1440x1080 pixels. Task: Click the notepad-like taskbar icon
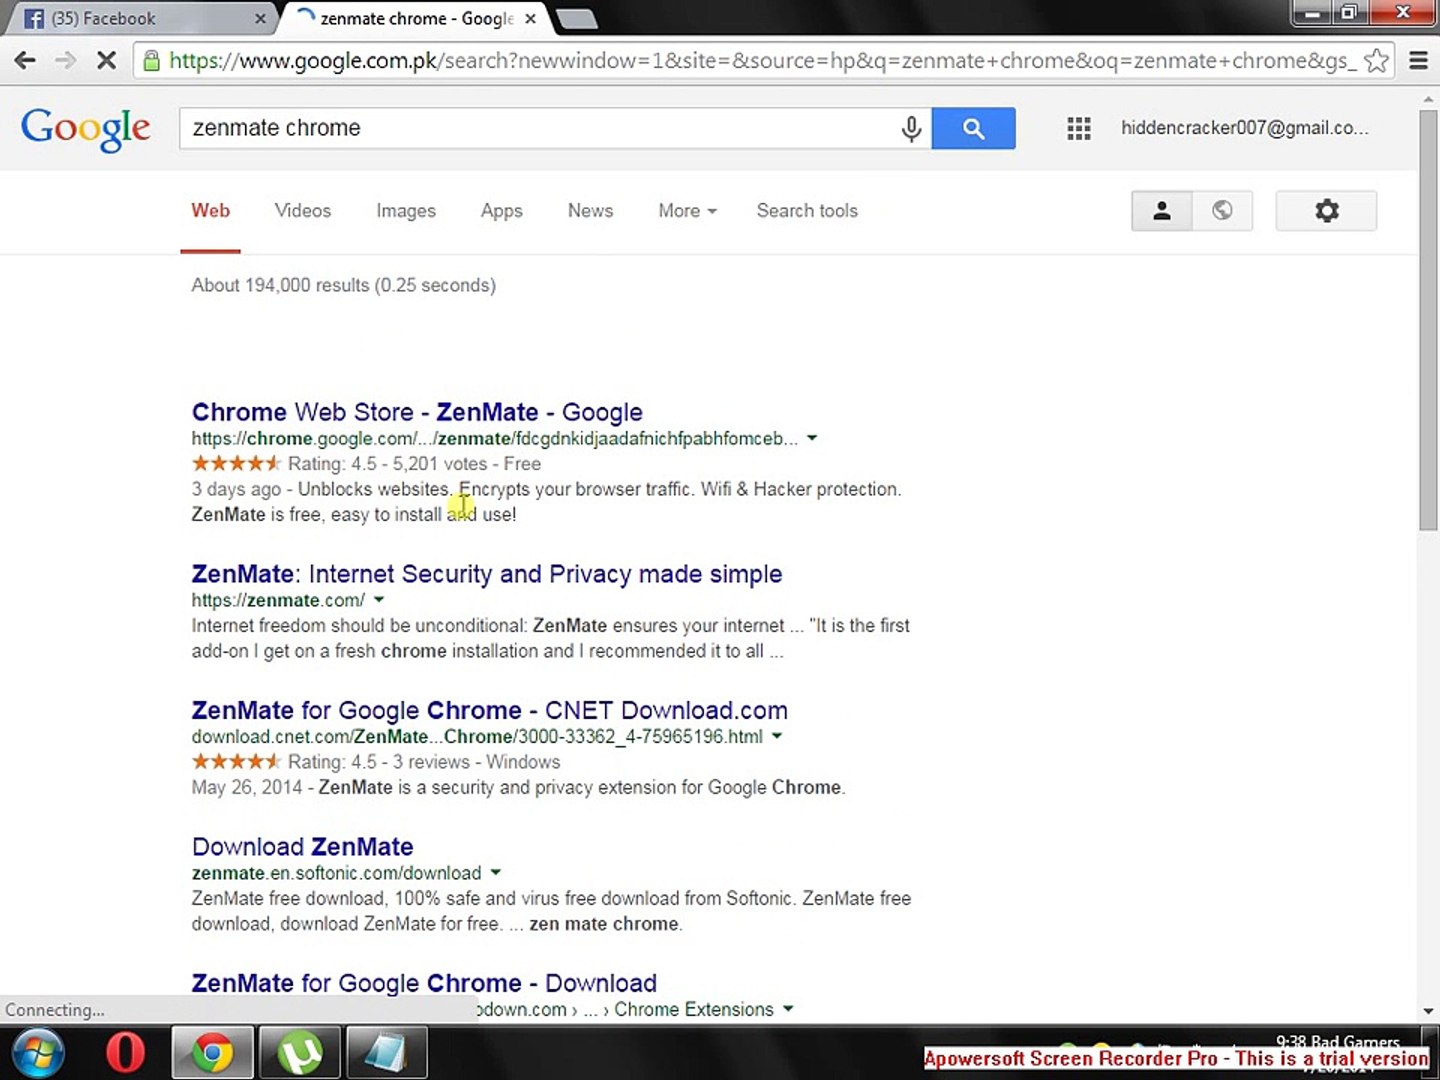pyautogui.click(x=386, y=1053)
